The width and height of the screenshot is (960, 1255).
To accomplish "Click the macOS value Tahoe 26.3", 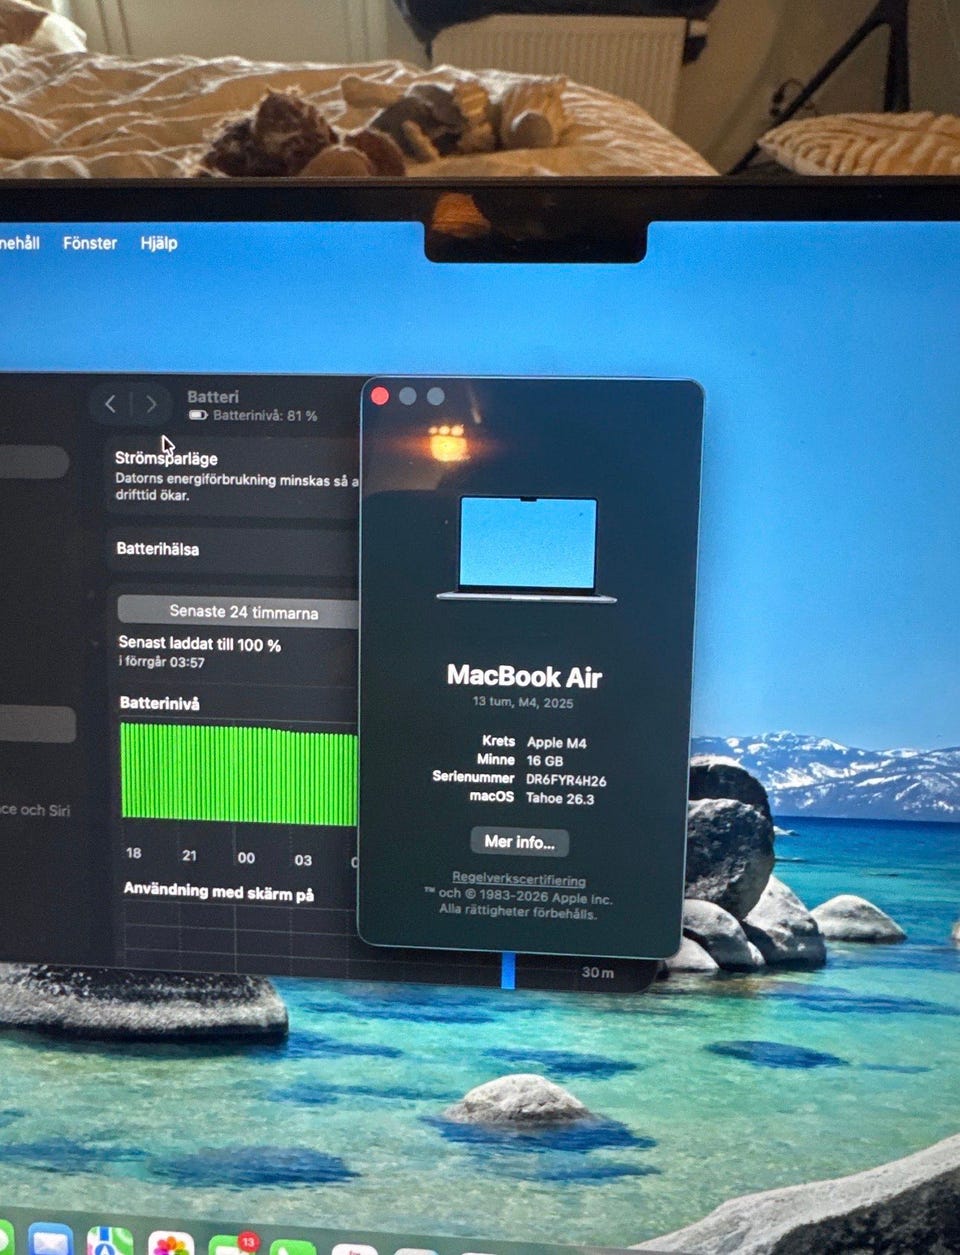I will (x=560, y=799).
